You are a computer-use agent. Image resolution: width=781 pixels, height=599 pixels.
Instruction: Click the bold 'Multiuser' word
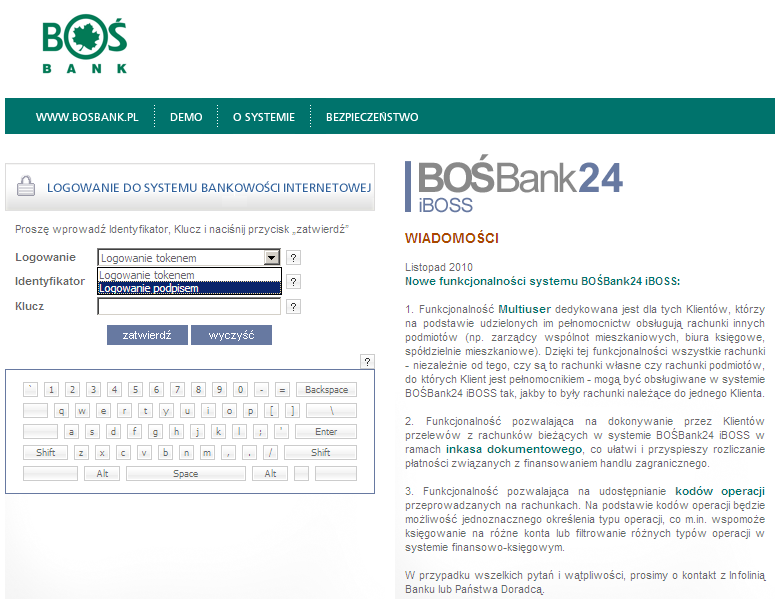click(524, 309)
